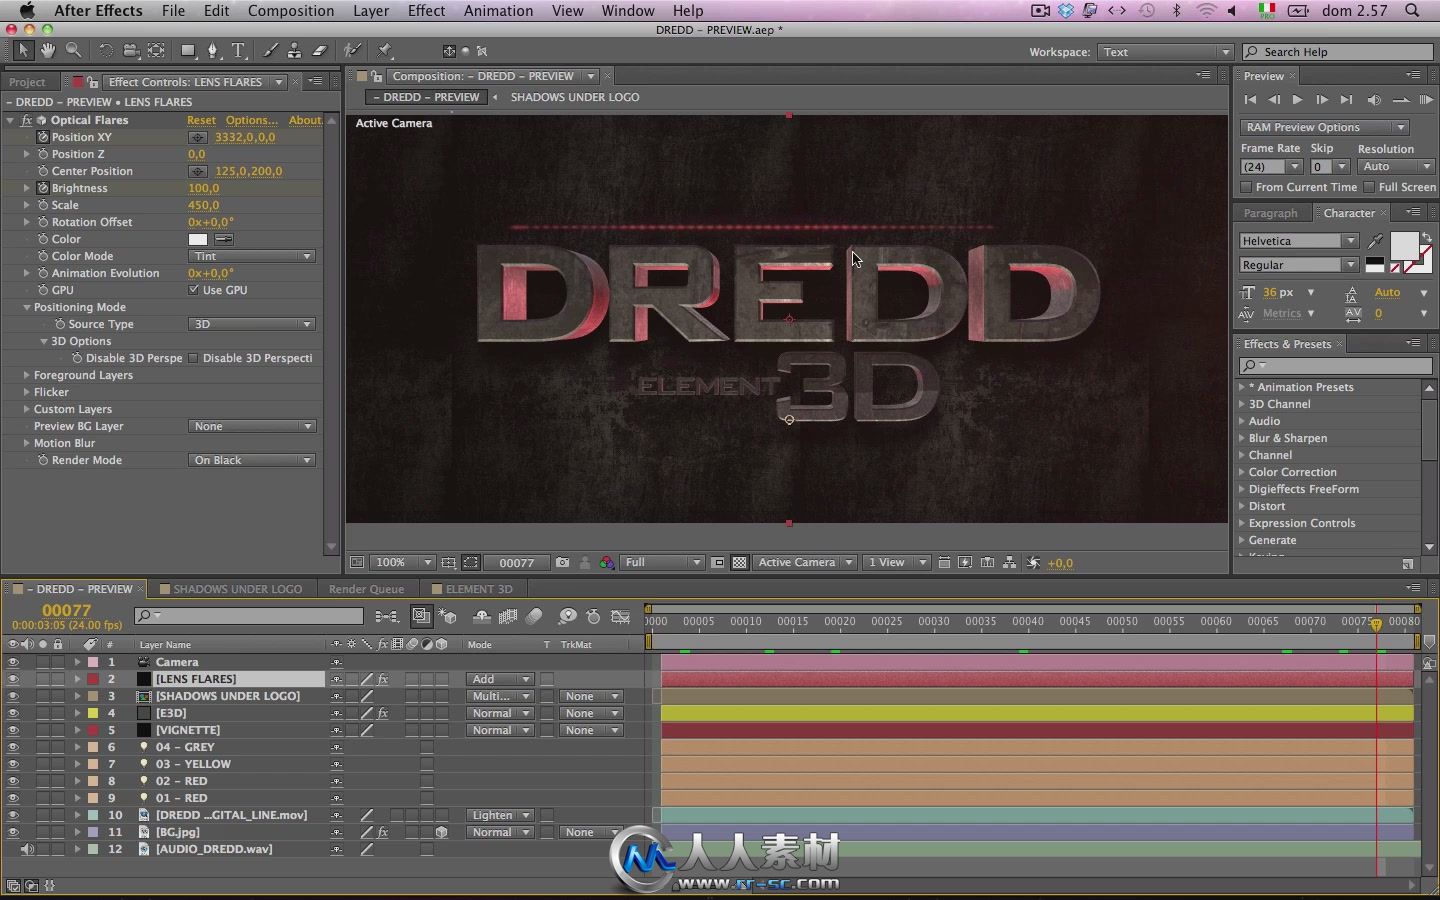Click Play in the Preview panel
The width and height of the screenshot is (1440, 900).
1297,99
